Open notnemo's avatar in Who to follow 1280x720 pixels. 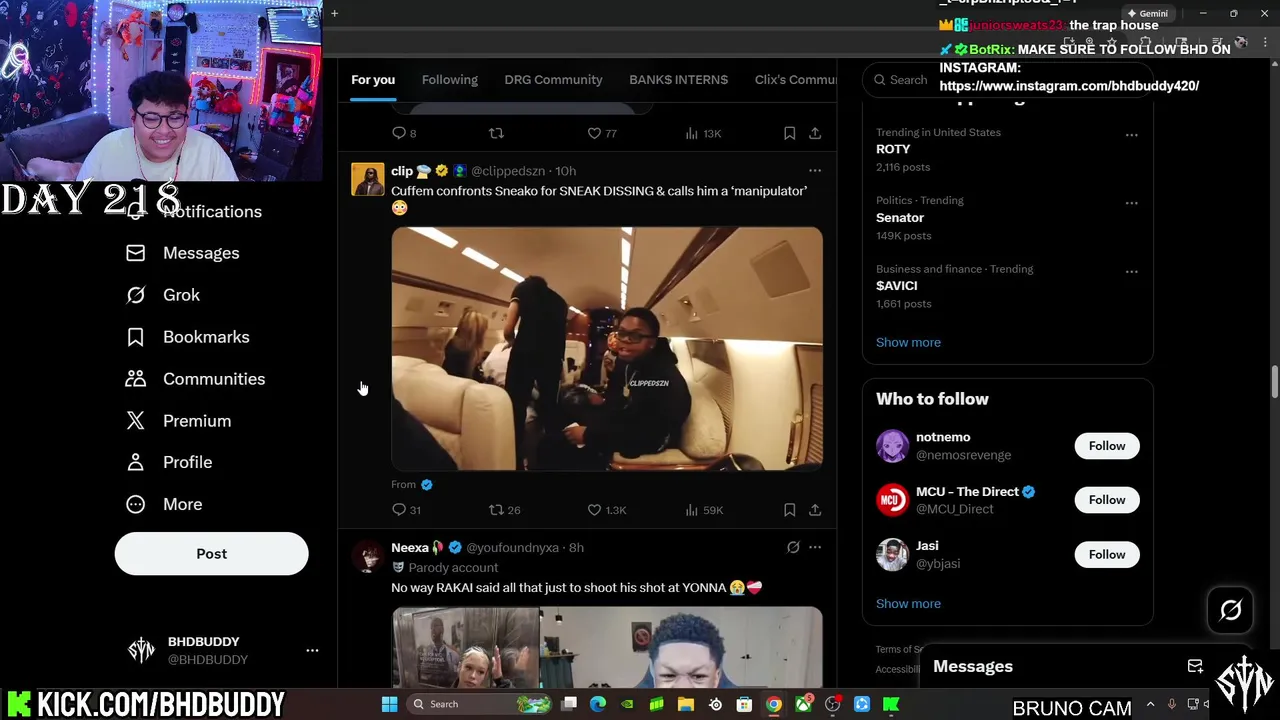click(892, 446)
